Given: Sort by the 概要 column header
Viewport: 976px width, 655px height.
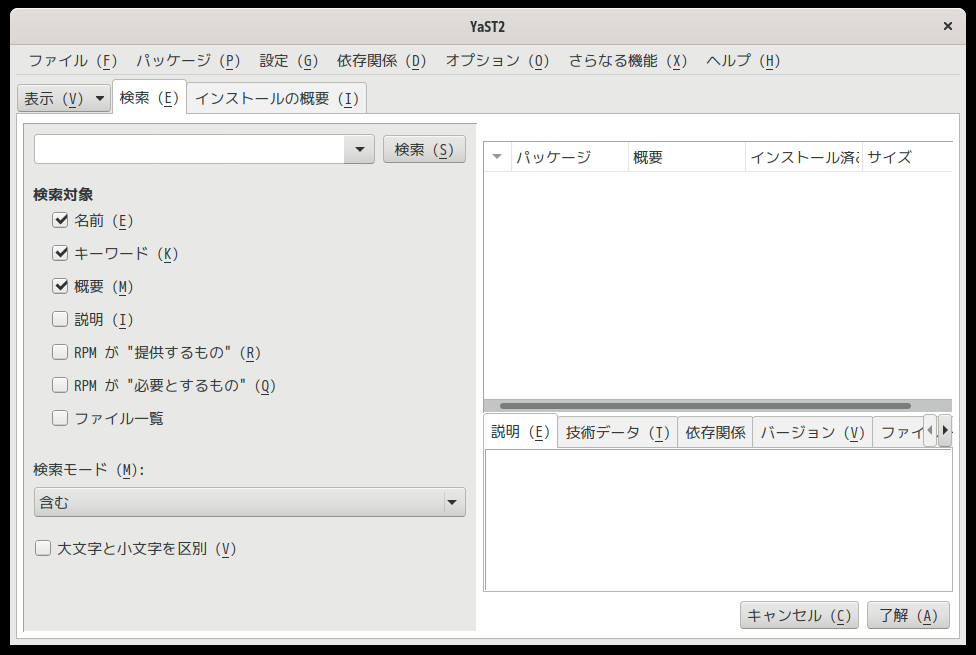Looking at the screenshot, I should (687, 156).
